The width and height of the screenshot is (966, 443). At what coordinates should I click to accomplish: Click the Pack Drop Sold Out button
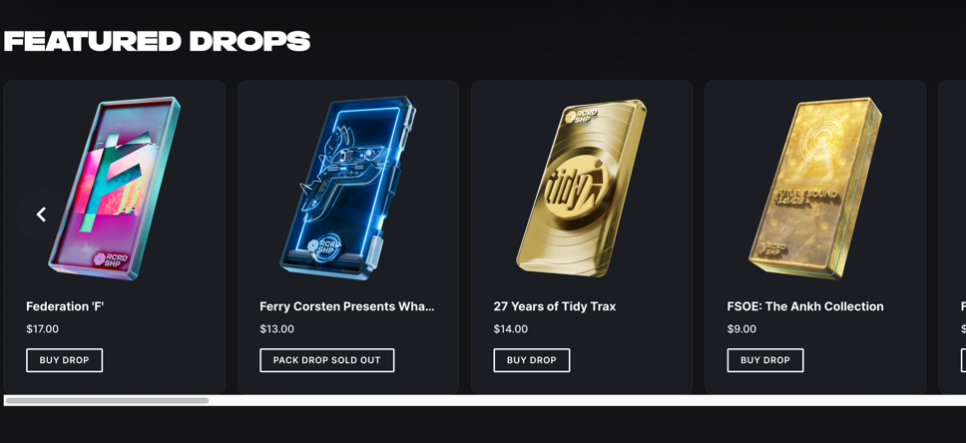tap(327, 360)
